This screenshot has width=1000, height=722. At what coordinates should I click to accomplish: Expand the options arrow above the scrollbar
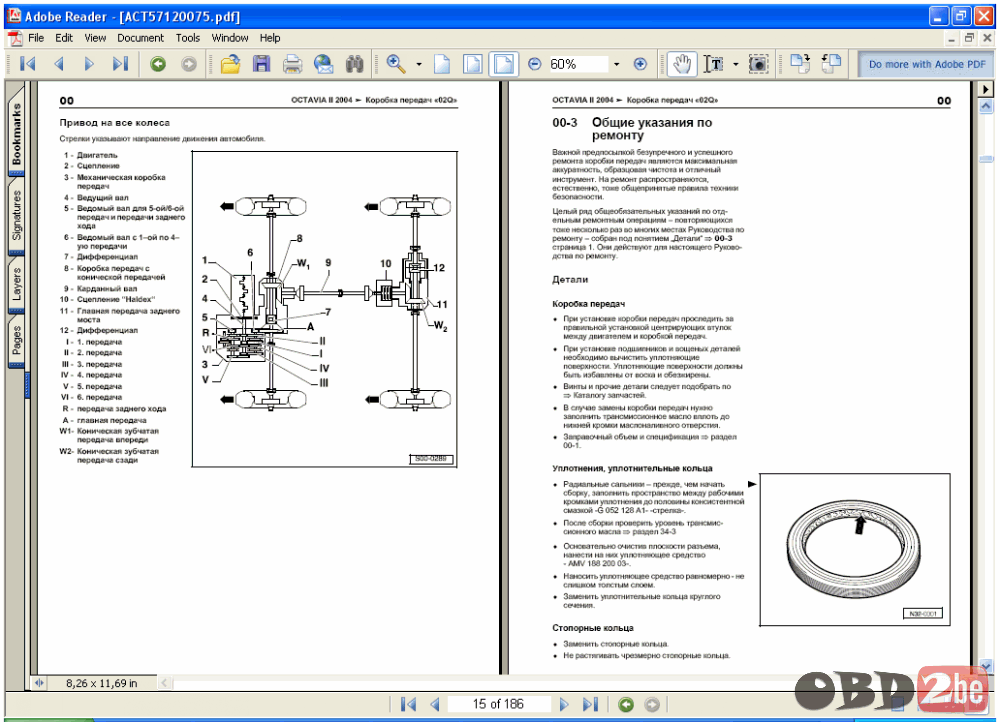986,89
